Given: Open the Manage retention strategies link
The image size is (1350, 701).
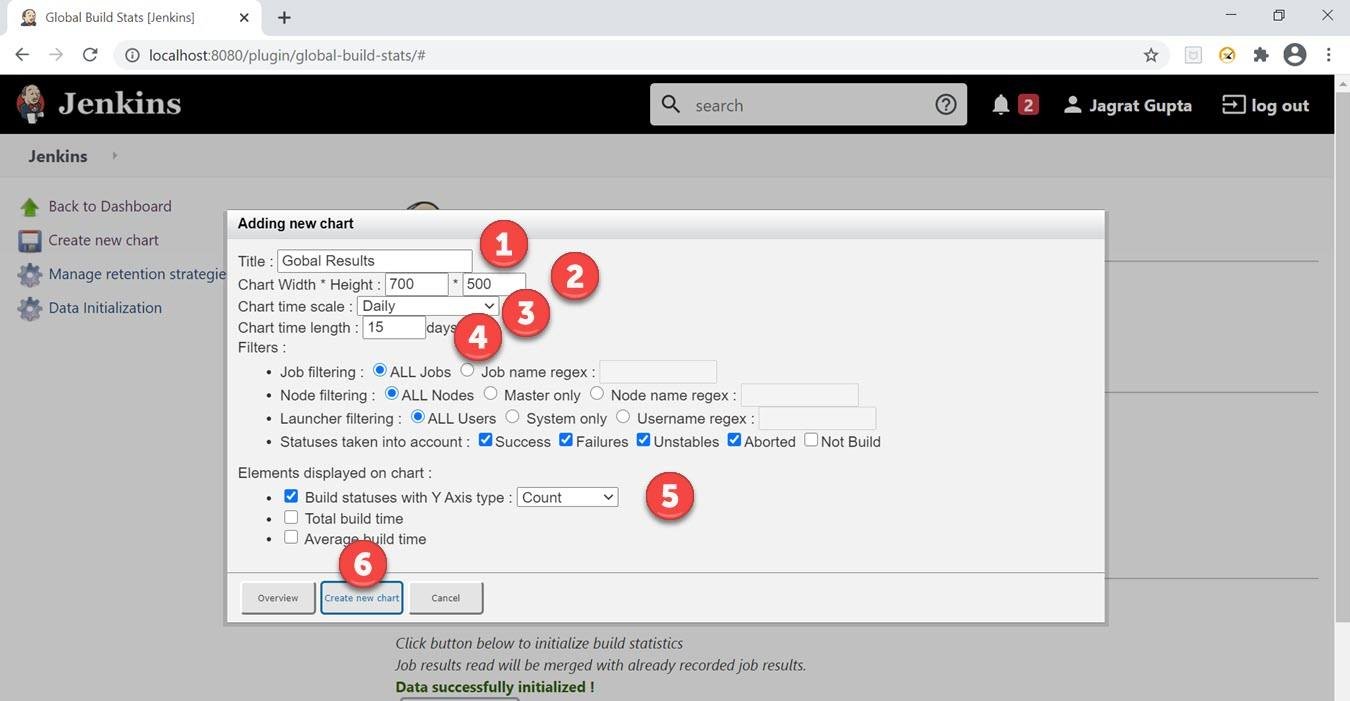Looking at the screenshot, I should click(x=137, y=274).
